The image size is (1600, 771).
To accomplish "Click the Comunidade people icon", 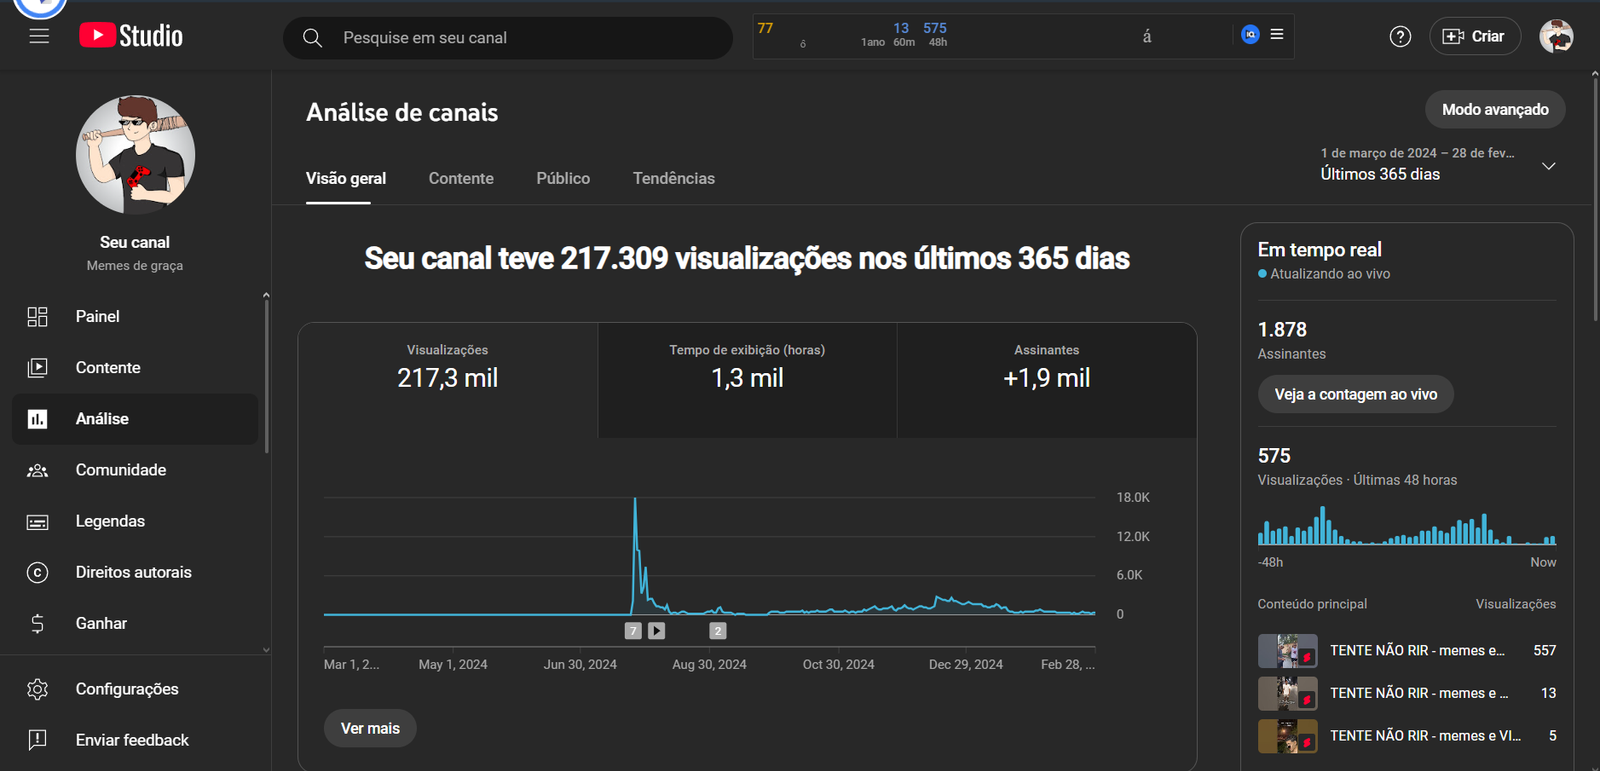I will pos(37,470).
